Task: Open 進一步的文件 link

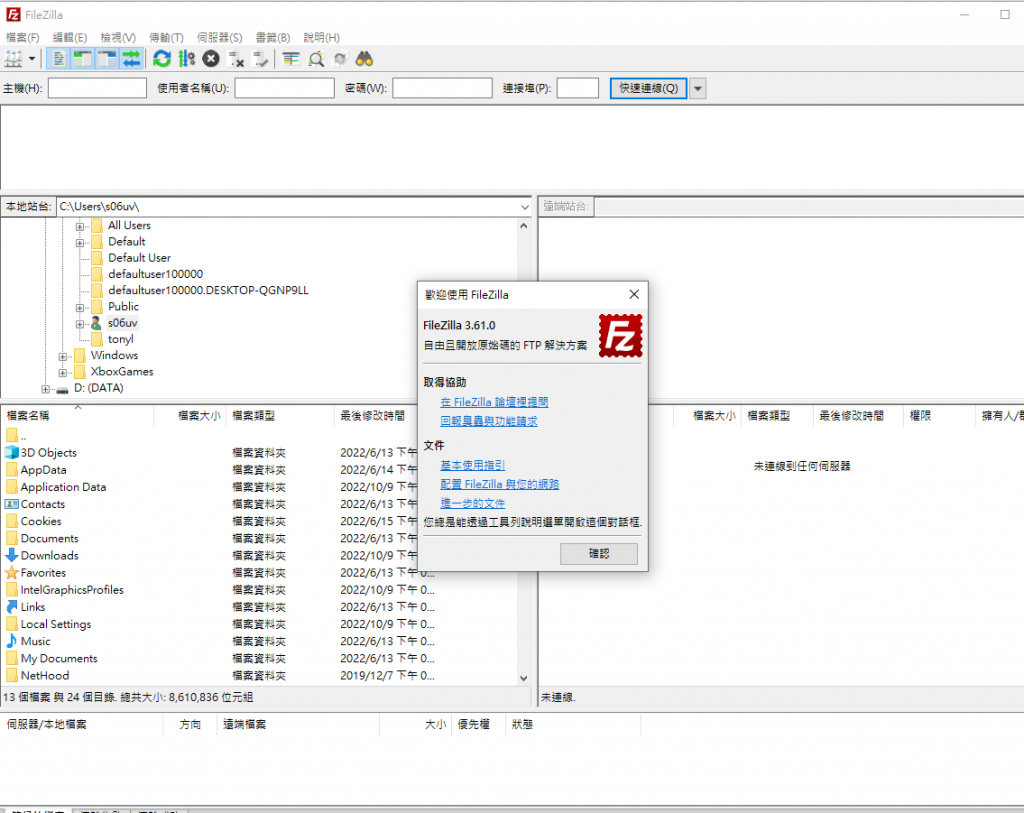Action: pyautogui.click(x=472, y=503)
